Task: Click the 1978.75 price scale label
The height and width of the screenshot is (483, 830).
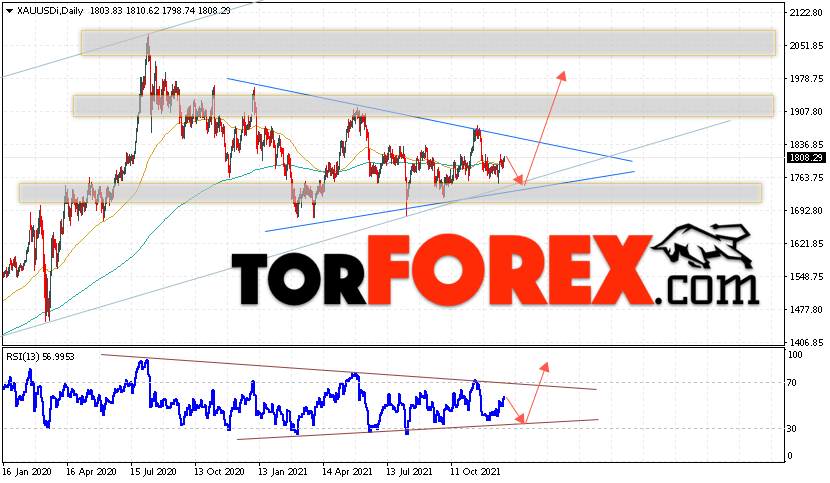Action: 806,78
